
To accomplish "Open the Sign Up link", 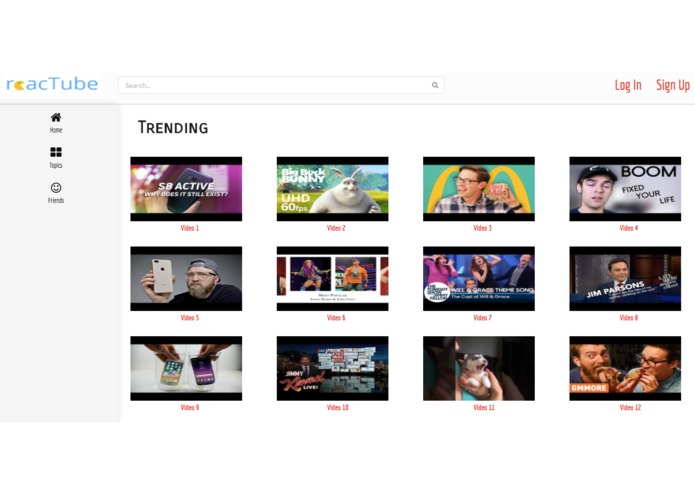I will point(672,85).
